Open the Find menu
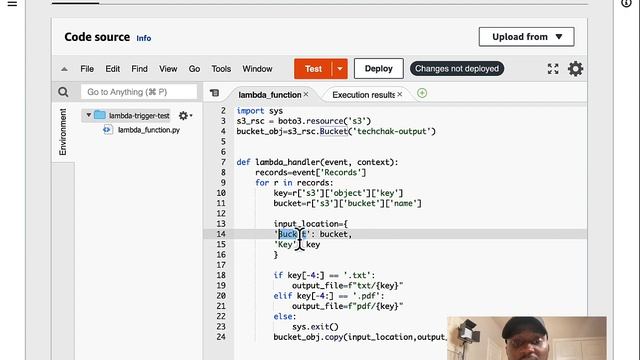Screen dimensions: 640x360 [x=139, y=69]
